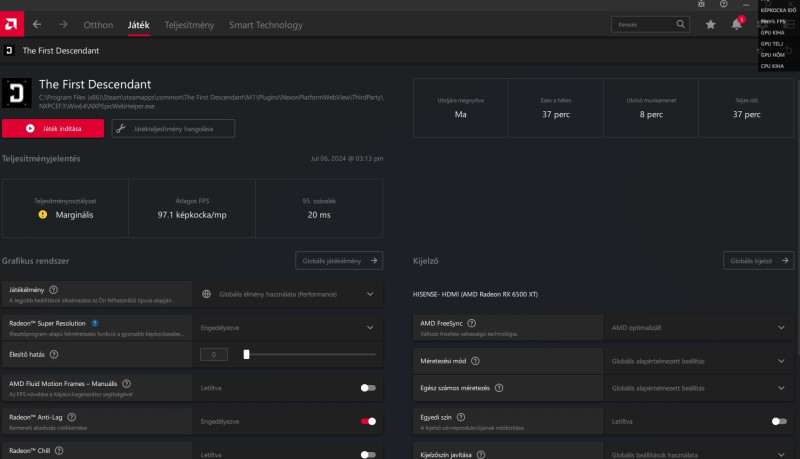This screenshot has height=459, width=800.
Task: Open Méretezési mód dropdown
Action: [699, 361]
